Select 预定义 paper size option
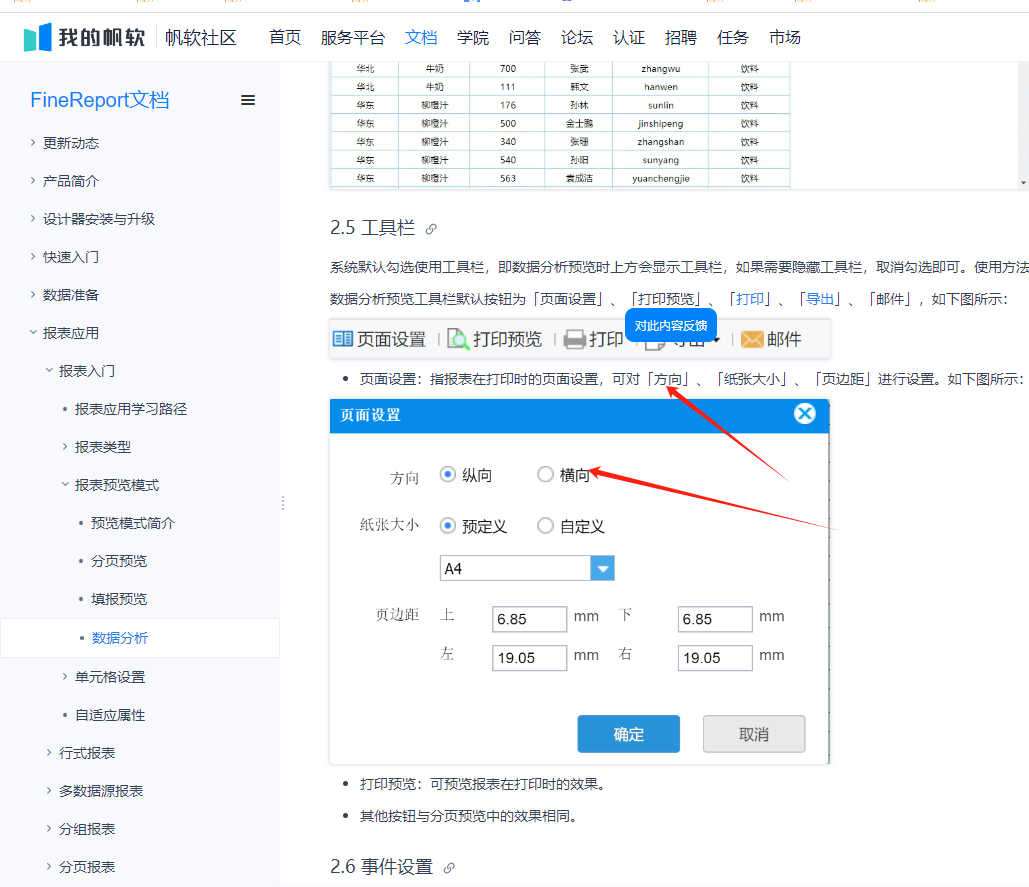Image resolution: width=1029 pixels, height=887 pixels. click(448, 526)
